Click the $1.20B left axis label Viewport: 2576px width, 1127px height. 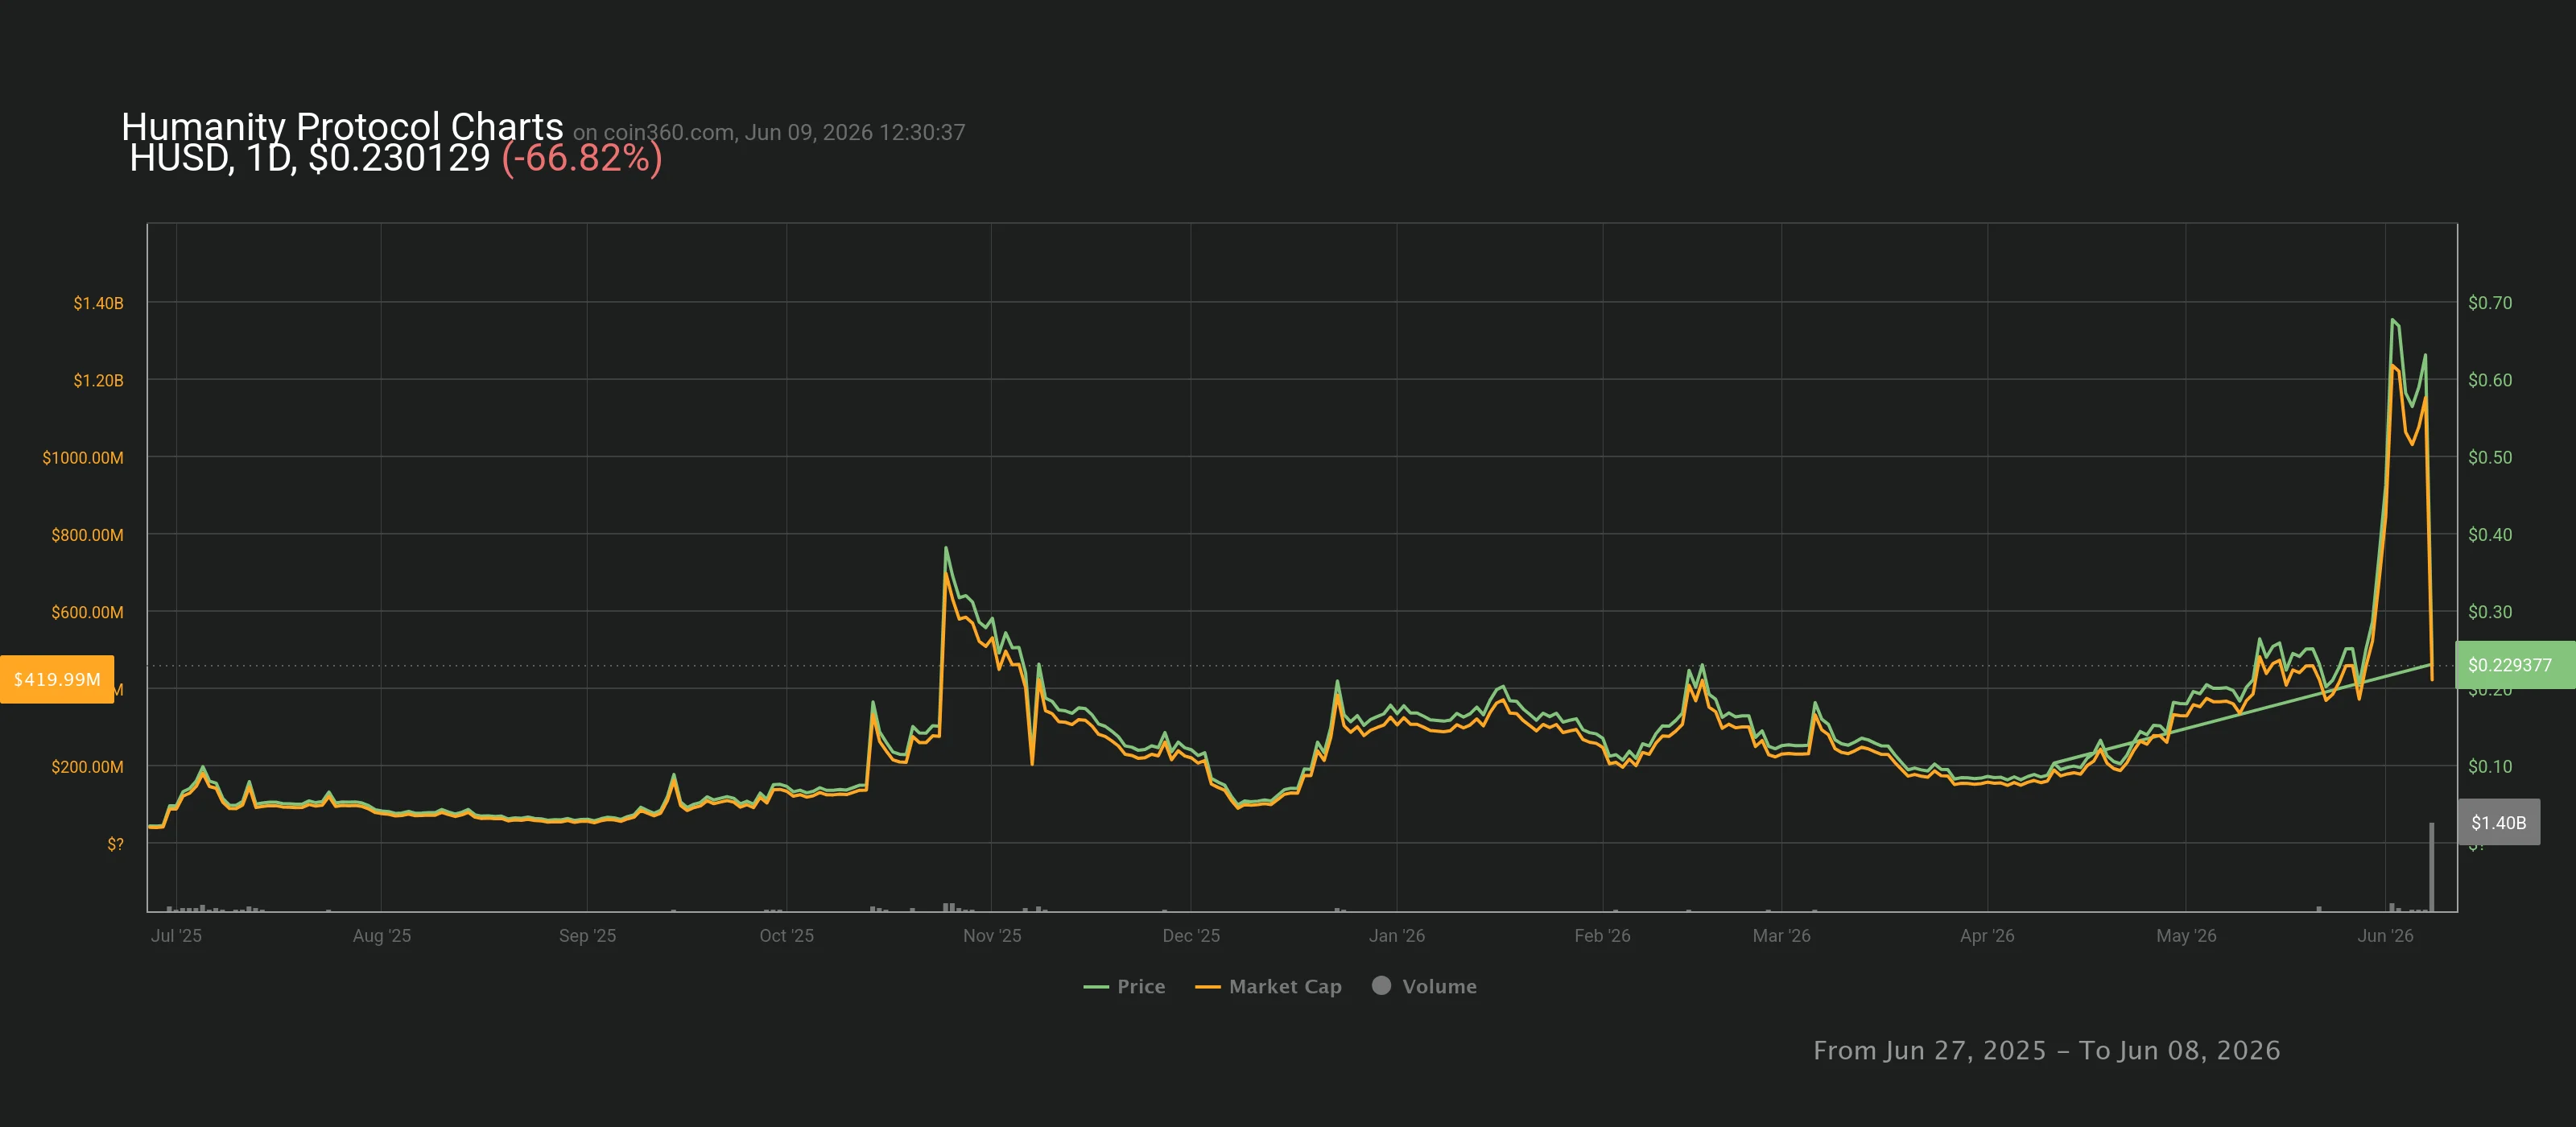(x=98, y=380)
